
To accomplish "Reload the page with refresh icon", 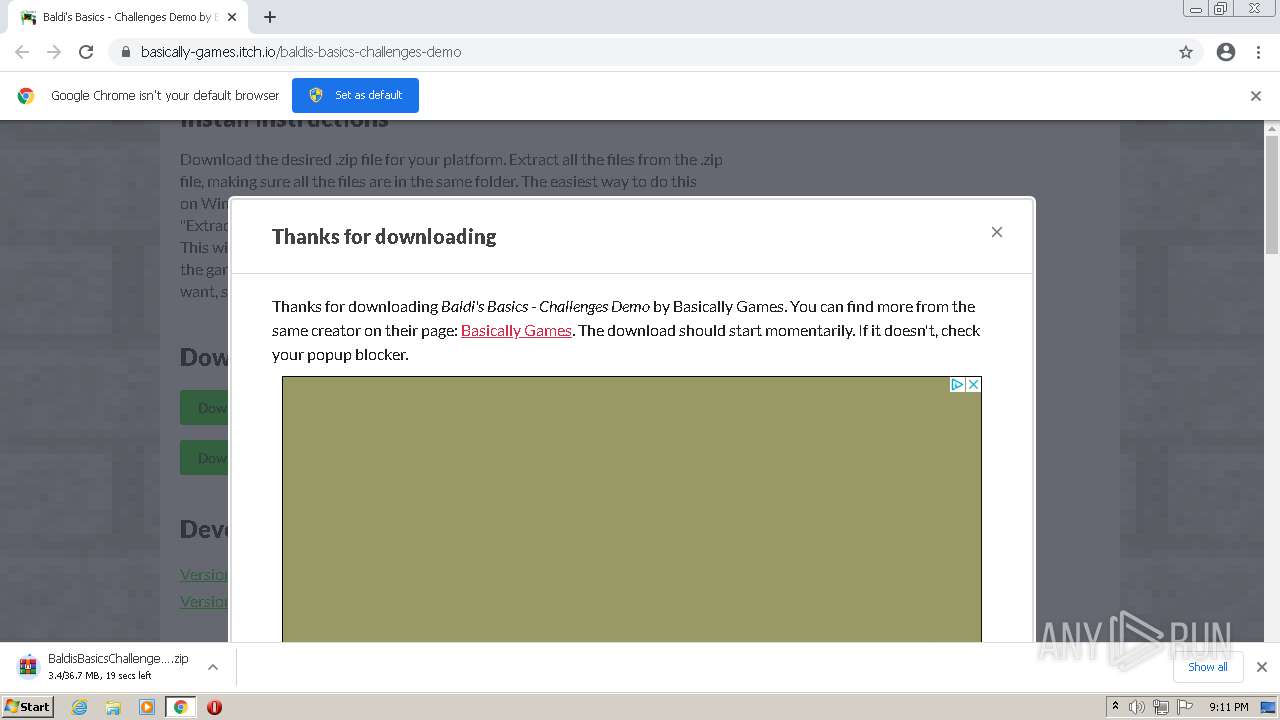I will pos(86,52).
